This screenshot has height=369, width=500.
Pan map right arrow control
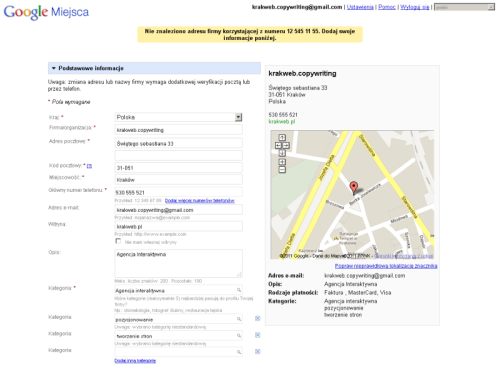(x=286, y=146)
